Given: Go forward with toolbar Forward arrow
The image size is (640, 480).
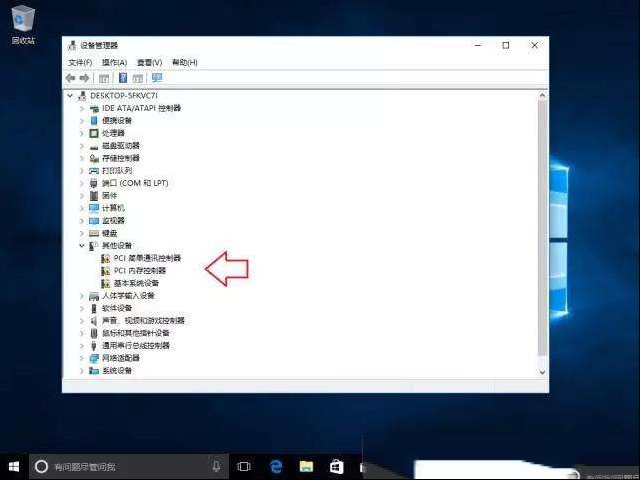Looking at the screenshot, I should (x=84, y=78).
